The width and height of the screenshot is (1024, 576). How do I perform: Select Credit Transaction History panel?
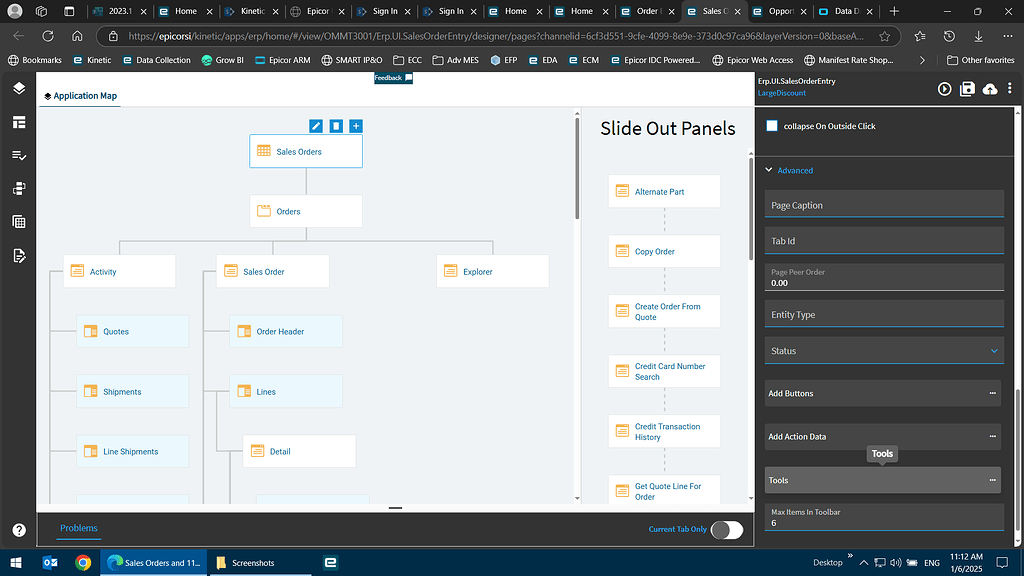point(664,431)
